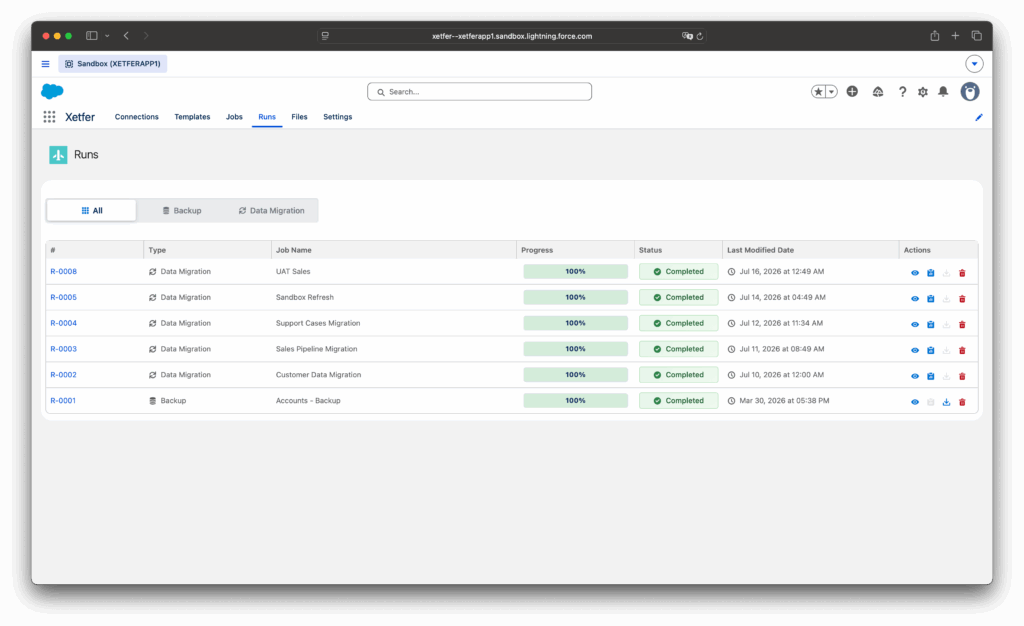Delete run R-0008 with red trash icon

coord(962,273)
